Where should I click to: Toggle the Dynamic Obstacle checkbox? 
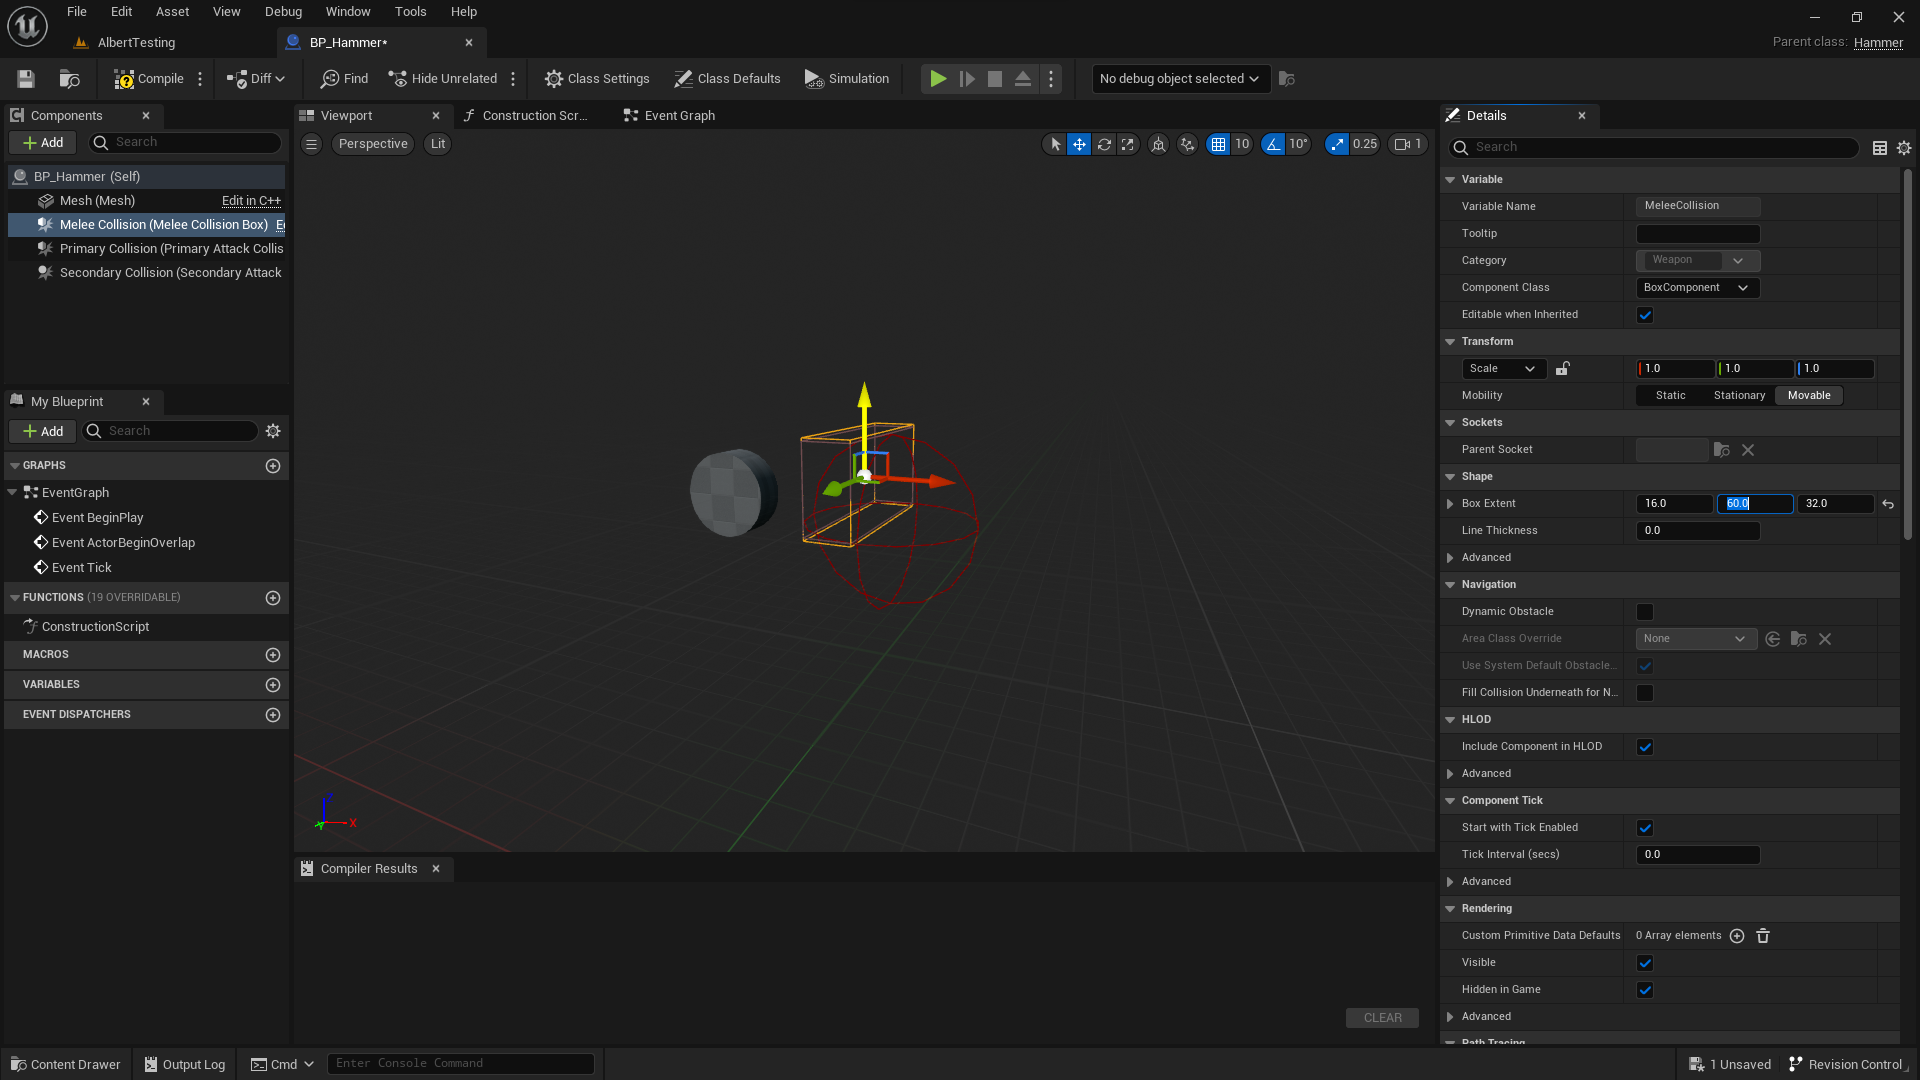coord(1645,612)
